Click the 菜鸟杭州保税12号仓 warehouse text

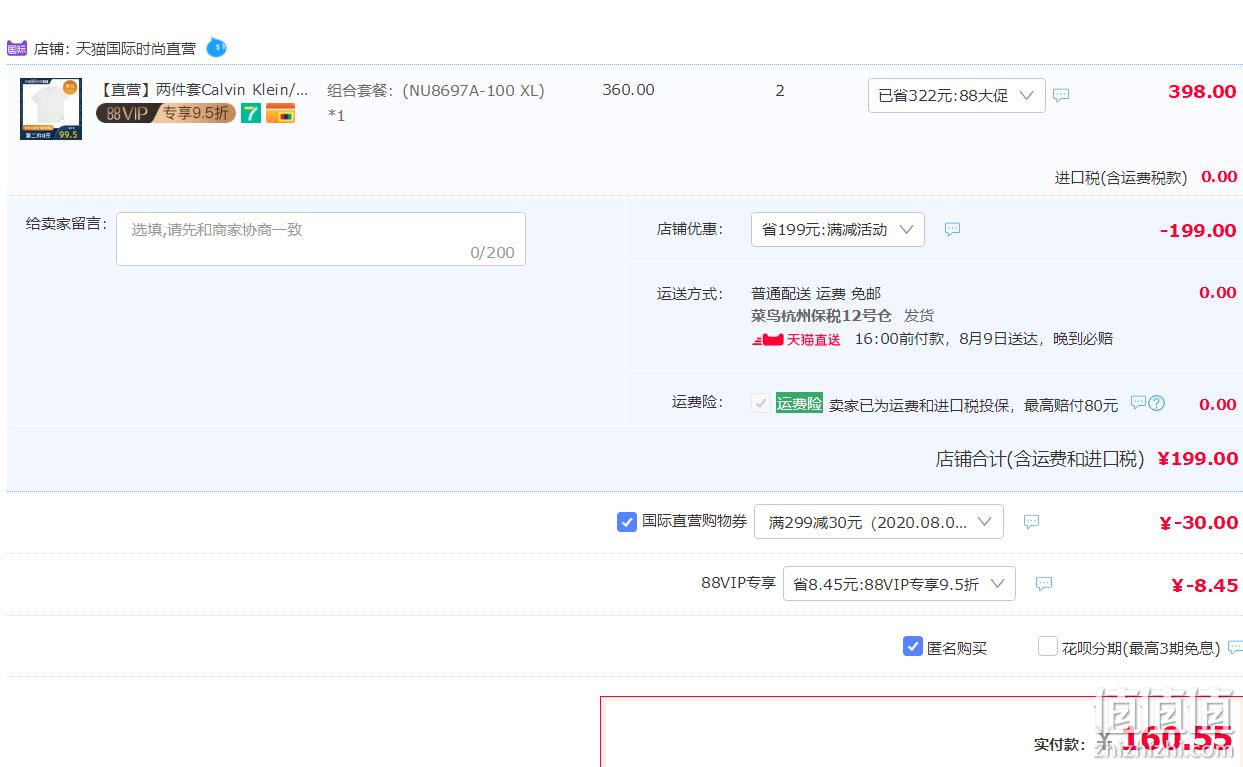tap(821, 315)
